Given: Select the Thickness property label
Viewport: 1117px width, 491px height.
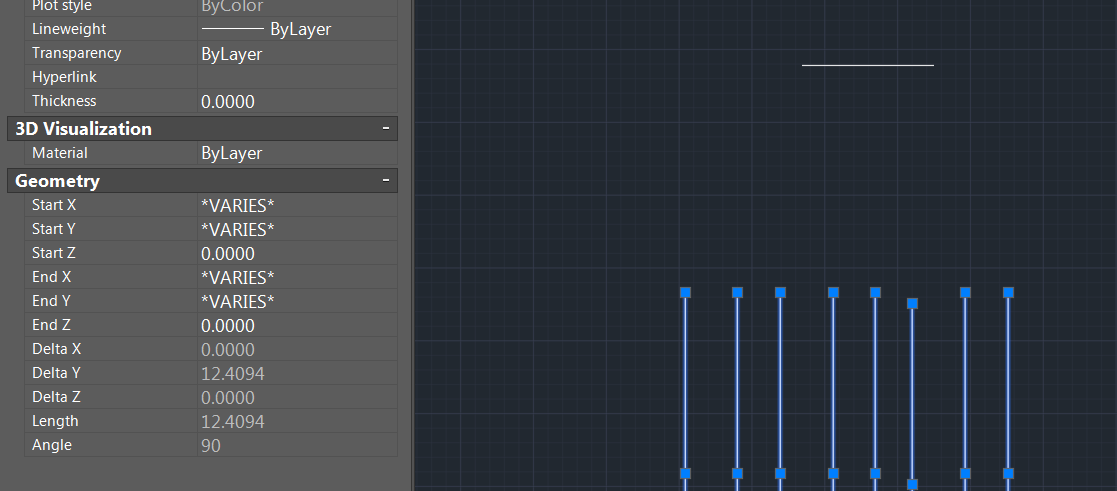Looking at the screenshot, I should [64, 101].
